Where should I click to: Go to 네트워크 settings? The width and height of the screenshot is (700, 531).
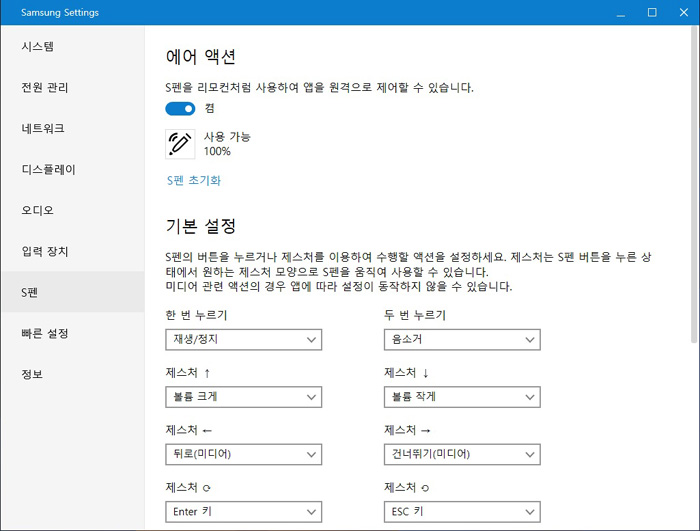click(x=73, y=129)
